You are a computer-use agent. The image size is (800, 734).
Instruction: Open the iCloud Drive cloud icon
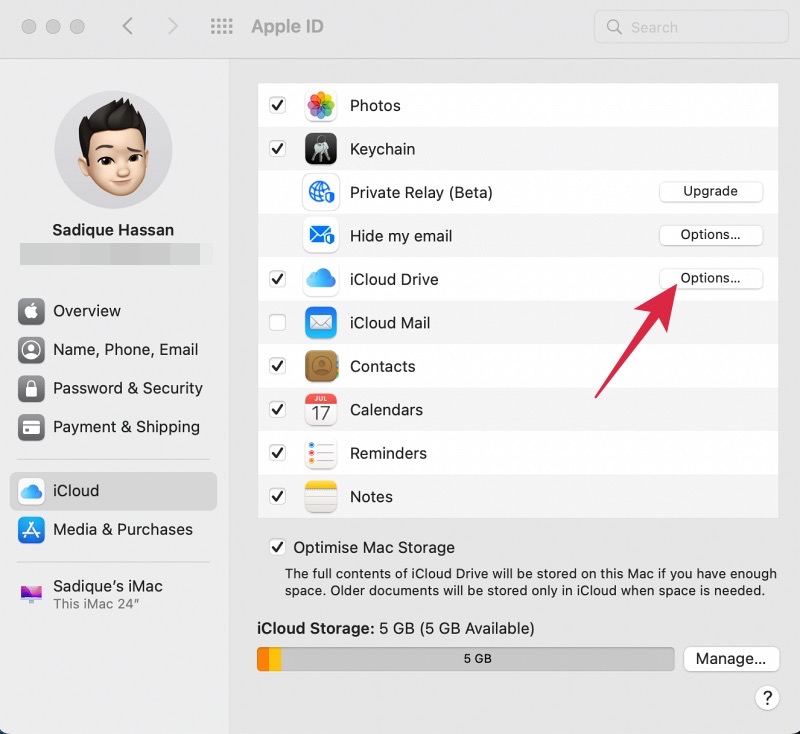point(321,279)
